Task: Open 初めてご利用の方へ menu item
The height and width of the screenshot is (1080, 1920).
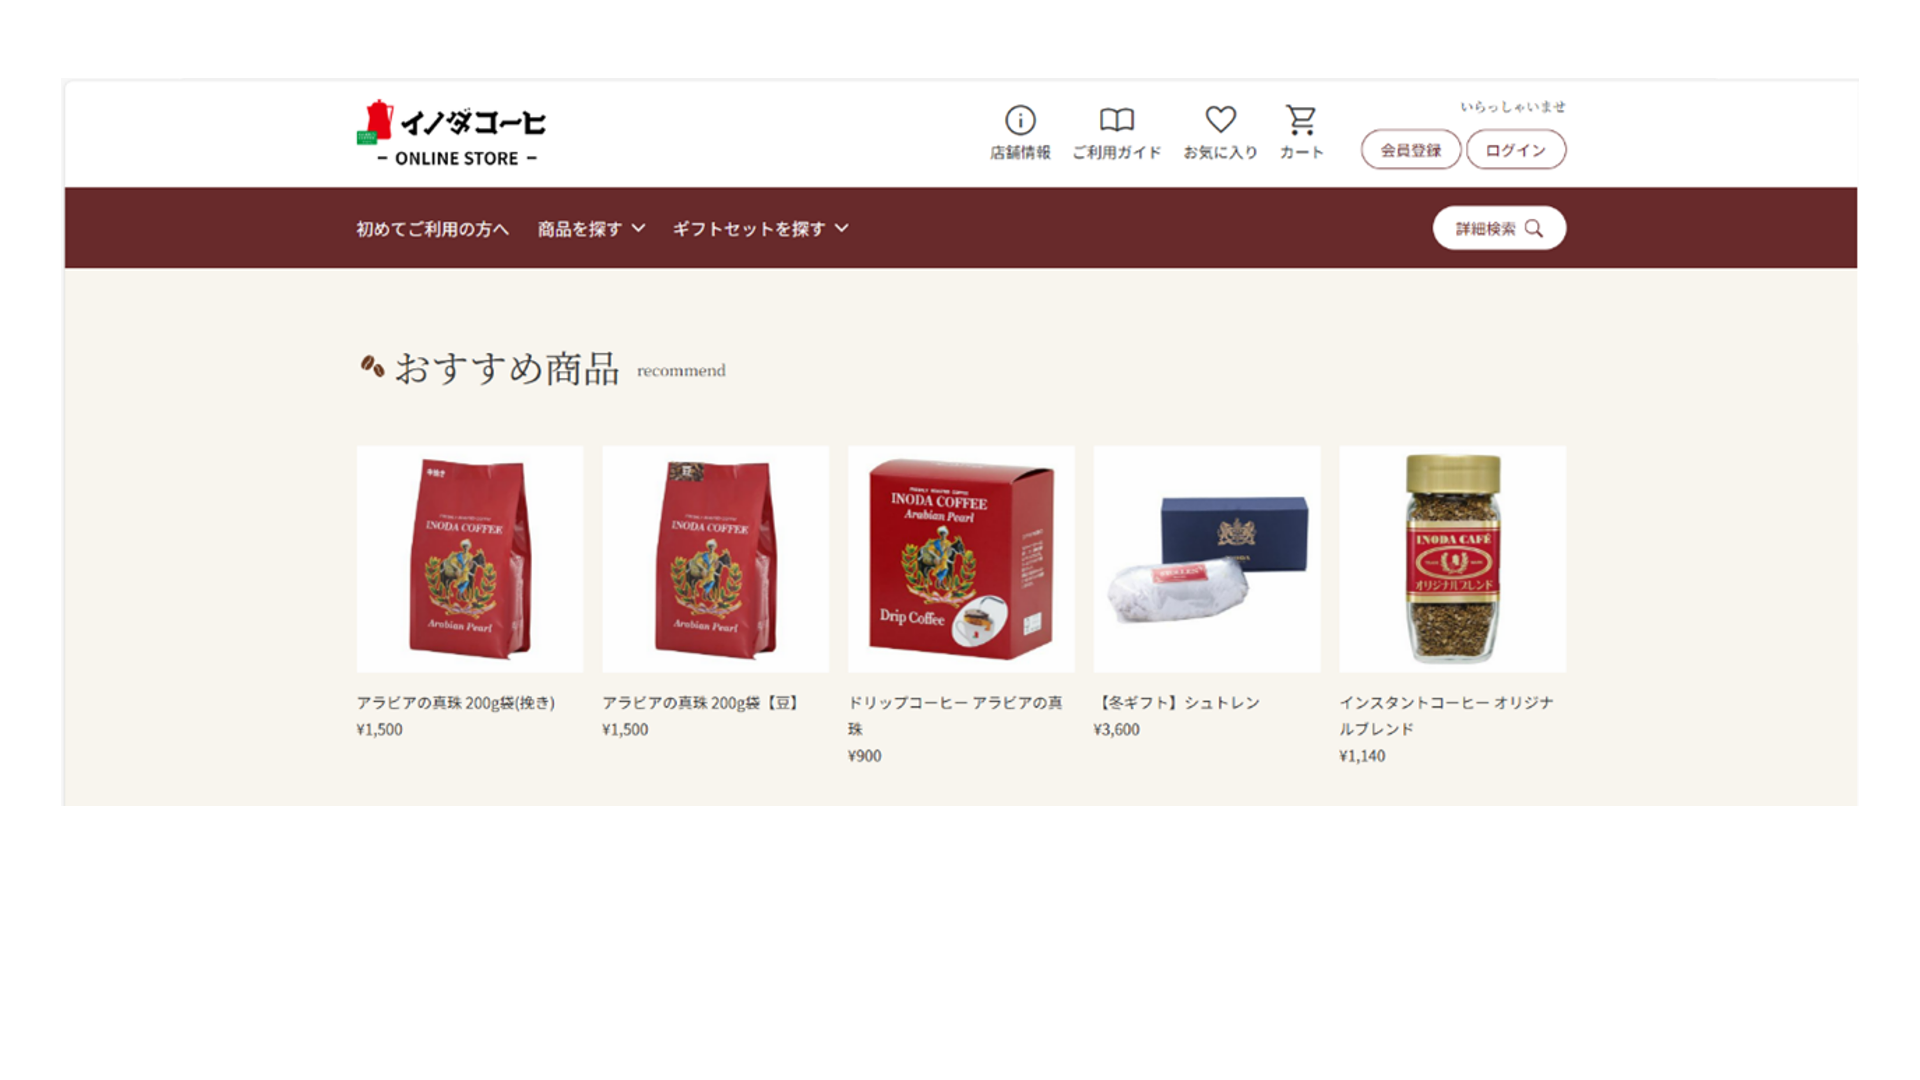Action: pos(433,229)
